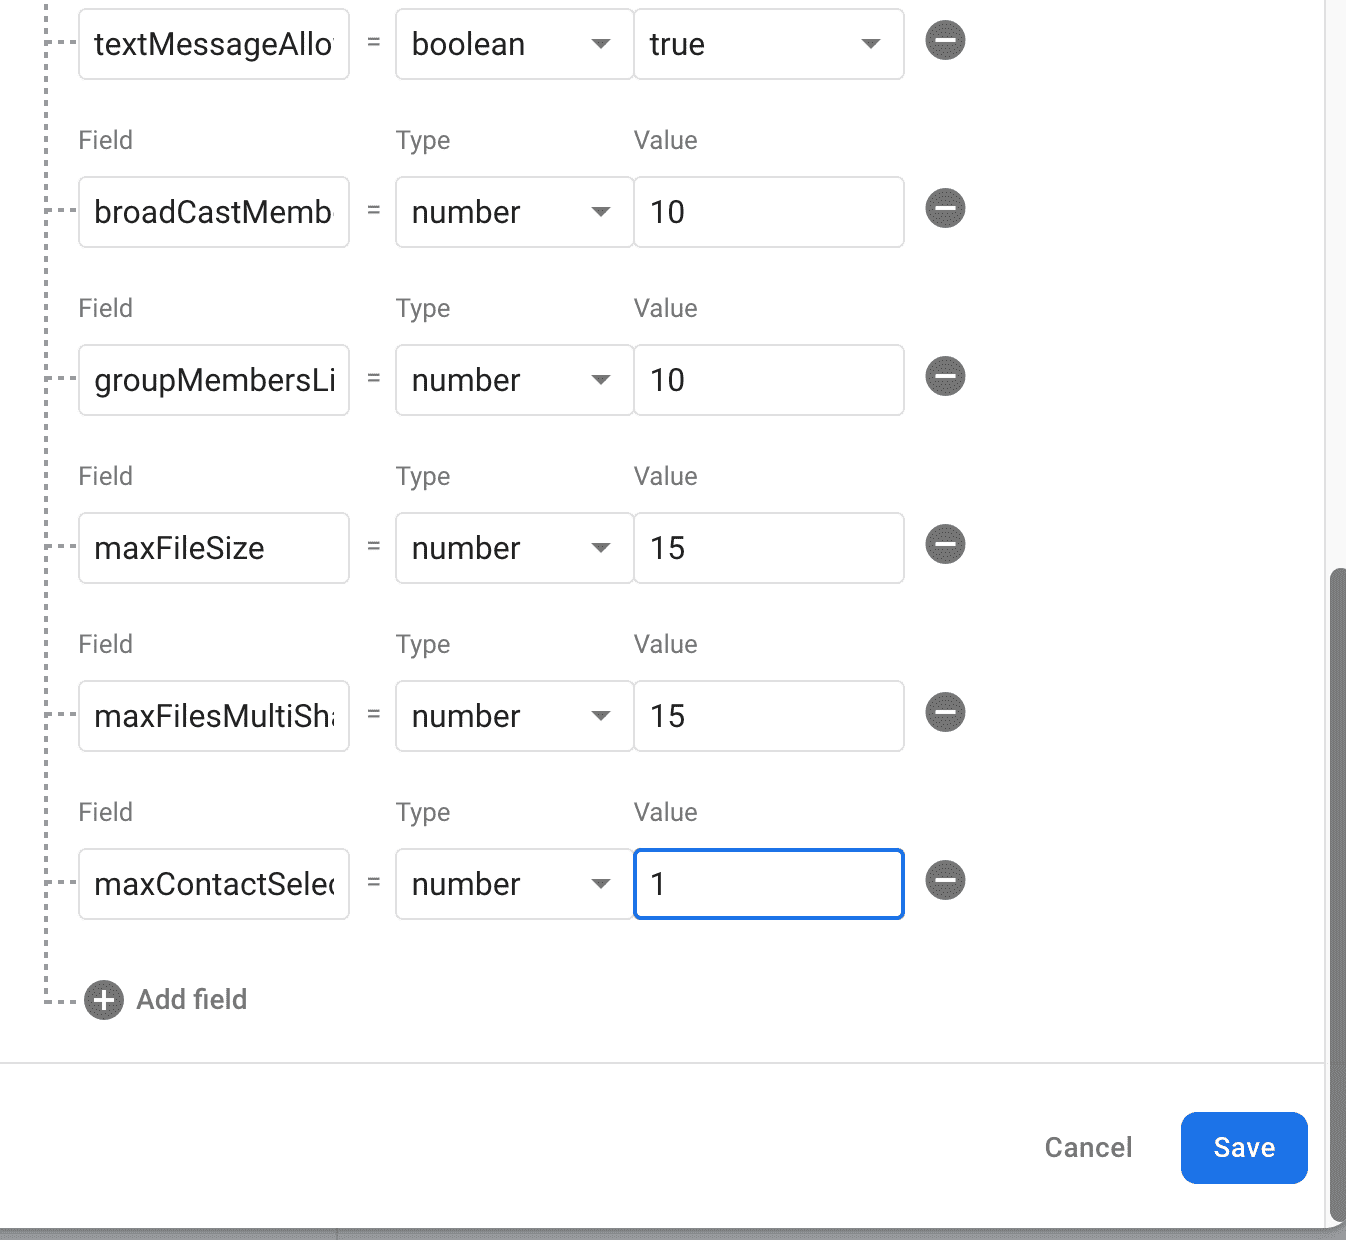
Task: Remove the maxContactSelect field row
Action: click(944, 881)
